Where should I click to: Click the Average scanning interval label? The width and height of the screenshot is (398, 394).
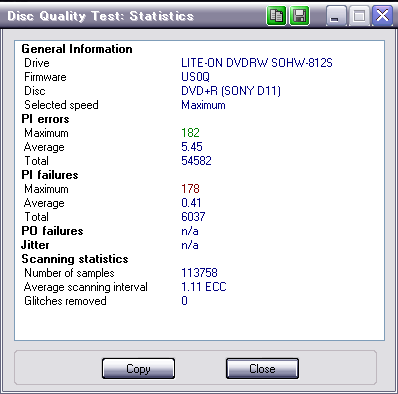(x=86, y=287)
